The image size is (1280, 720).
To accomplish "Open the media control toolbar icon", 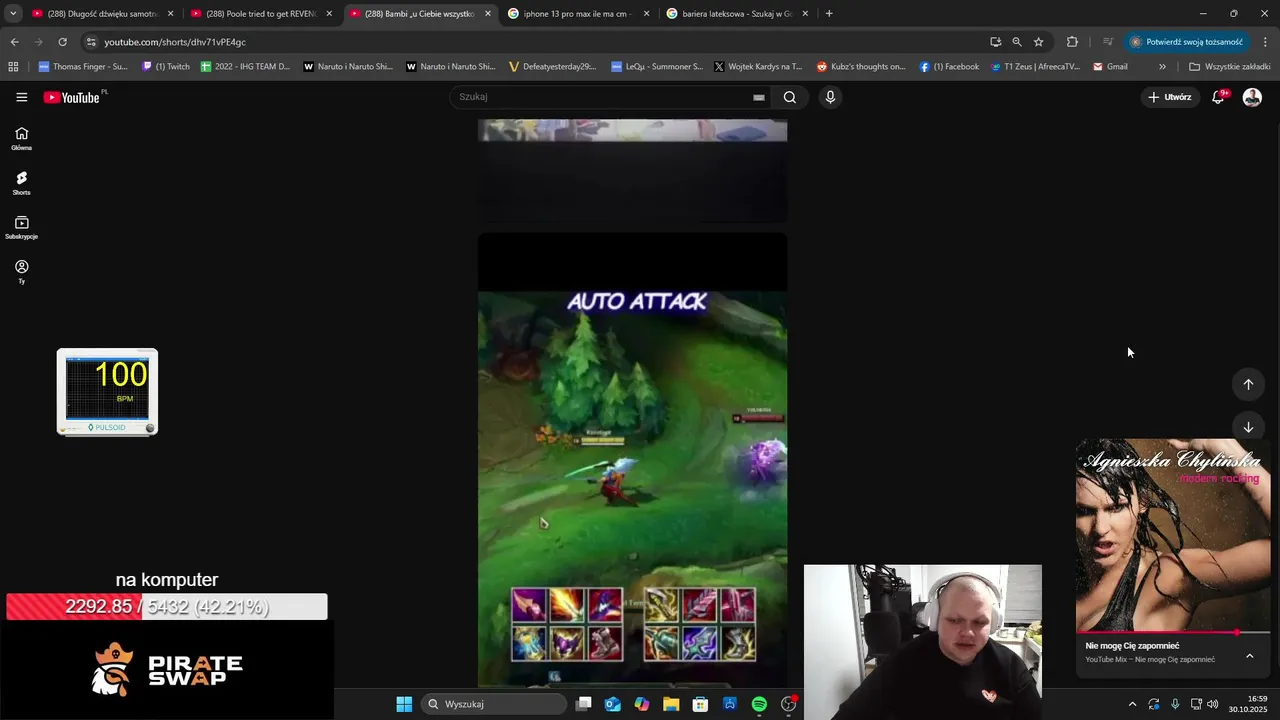I will coord(1108,42).
